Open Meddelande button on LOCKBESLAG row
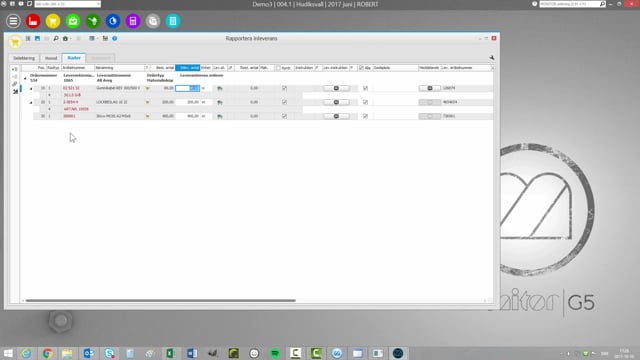This screenshot has height=360, width=640. tap(430, 102)
